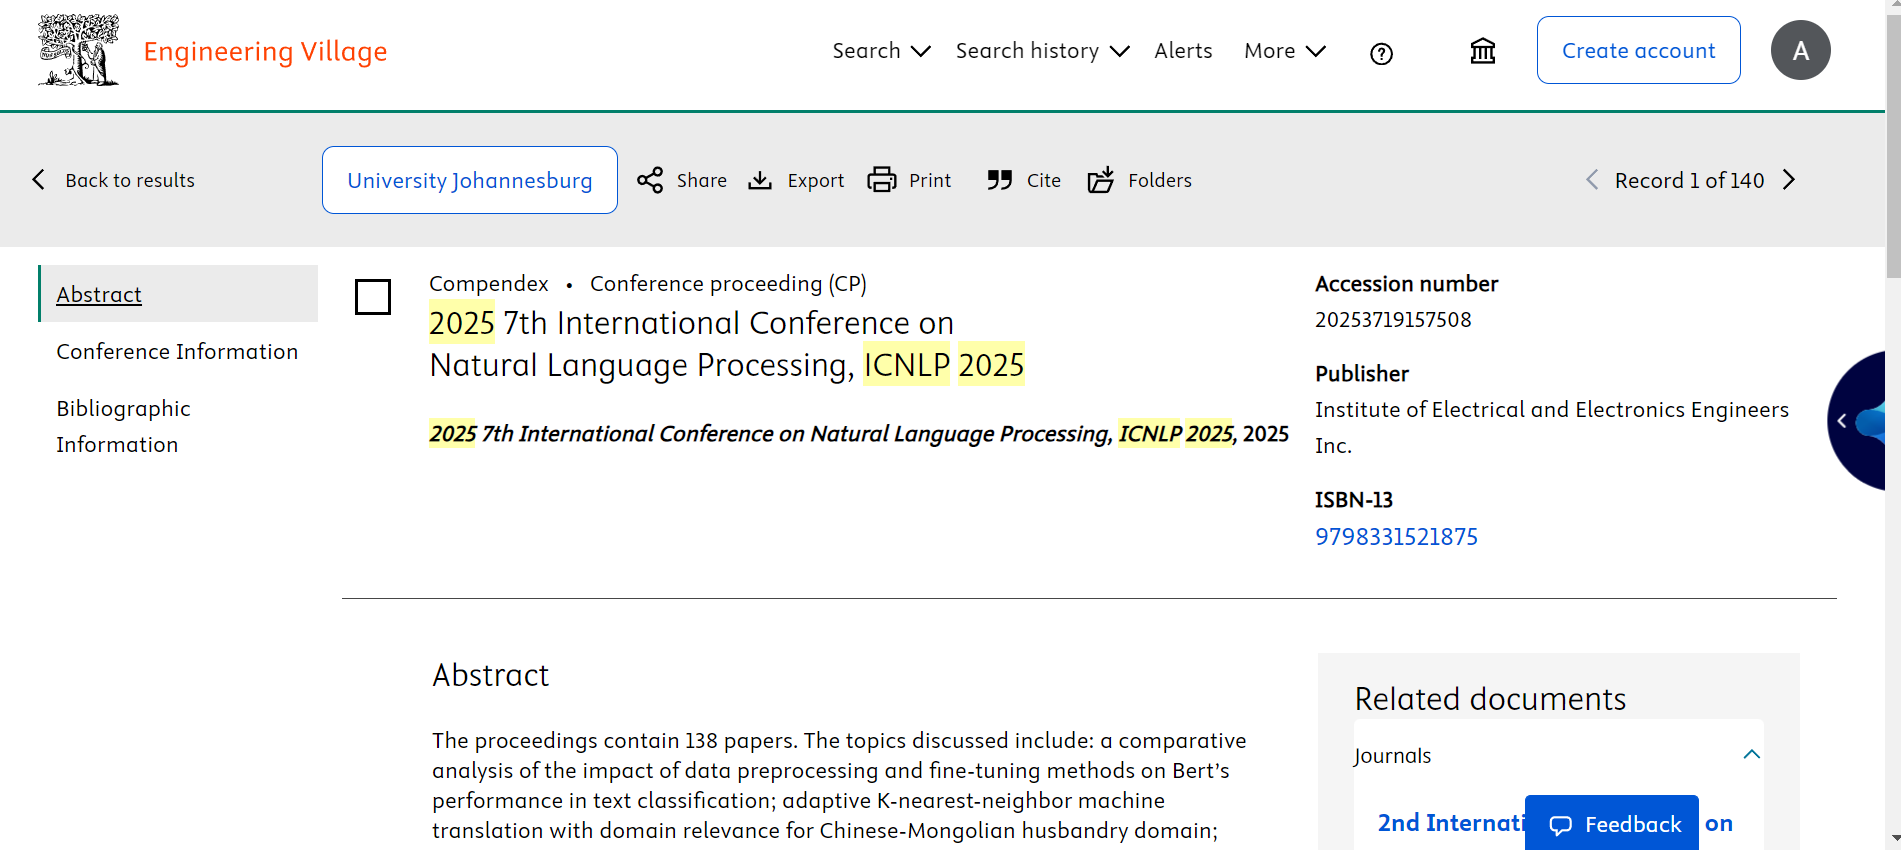Expand the More menu
The height and width of the screenshot is (850, 1901).
pyautogui.click(x=1284, y=51)
